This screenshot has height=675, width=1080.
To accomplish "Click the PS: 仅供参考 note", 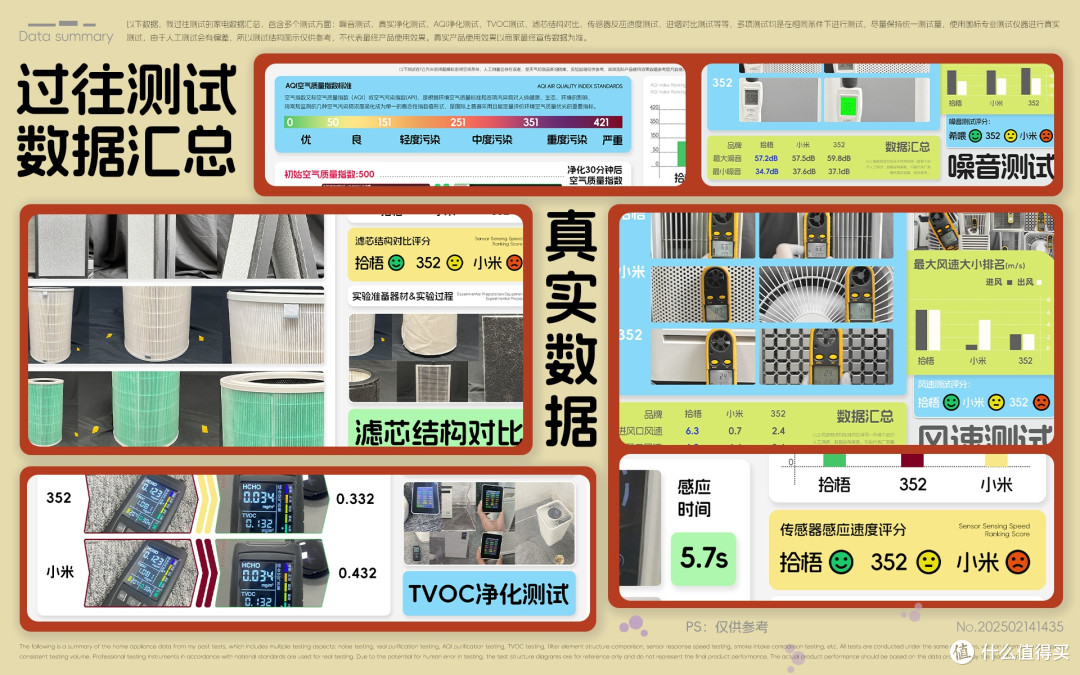I will tap(726, 627).
